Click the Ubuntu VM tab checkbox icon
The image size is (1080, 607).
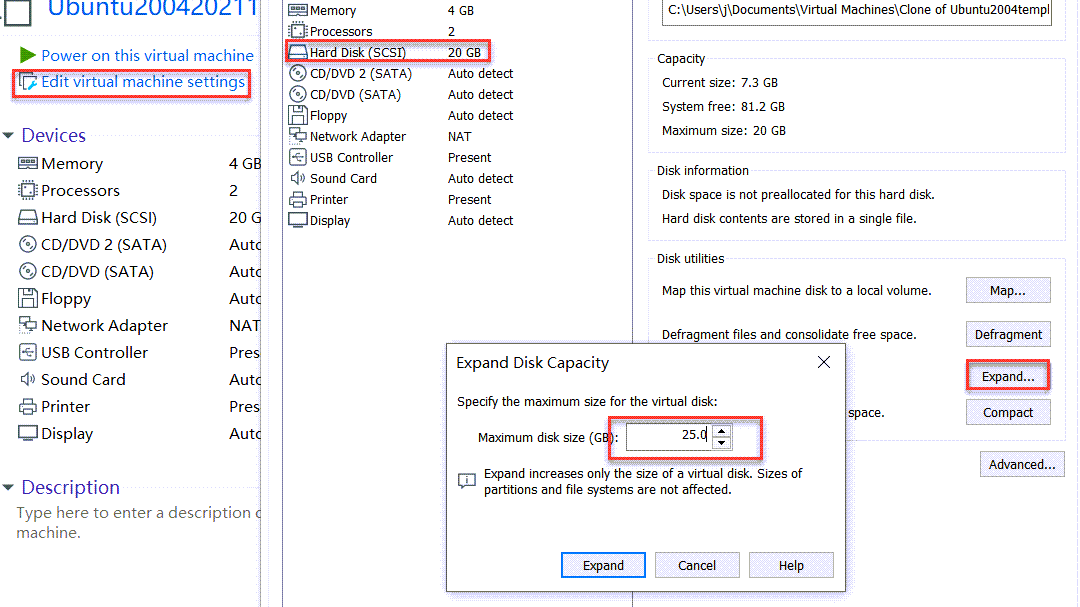[18, 11]
